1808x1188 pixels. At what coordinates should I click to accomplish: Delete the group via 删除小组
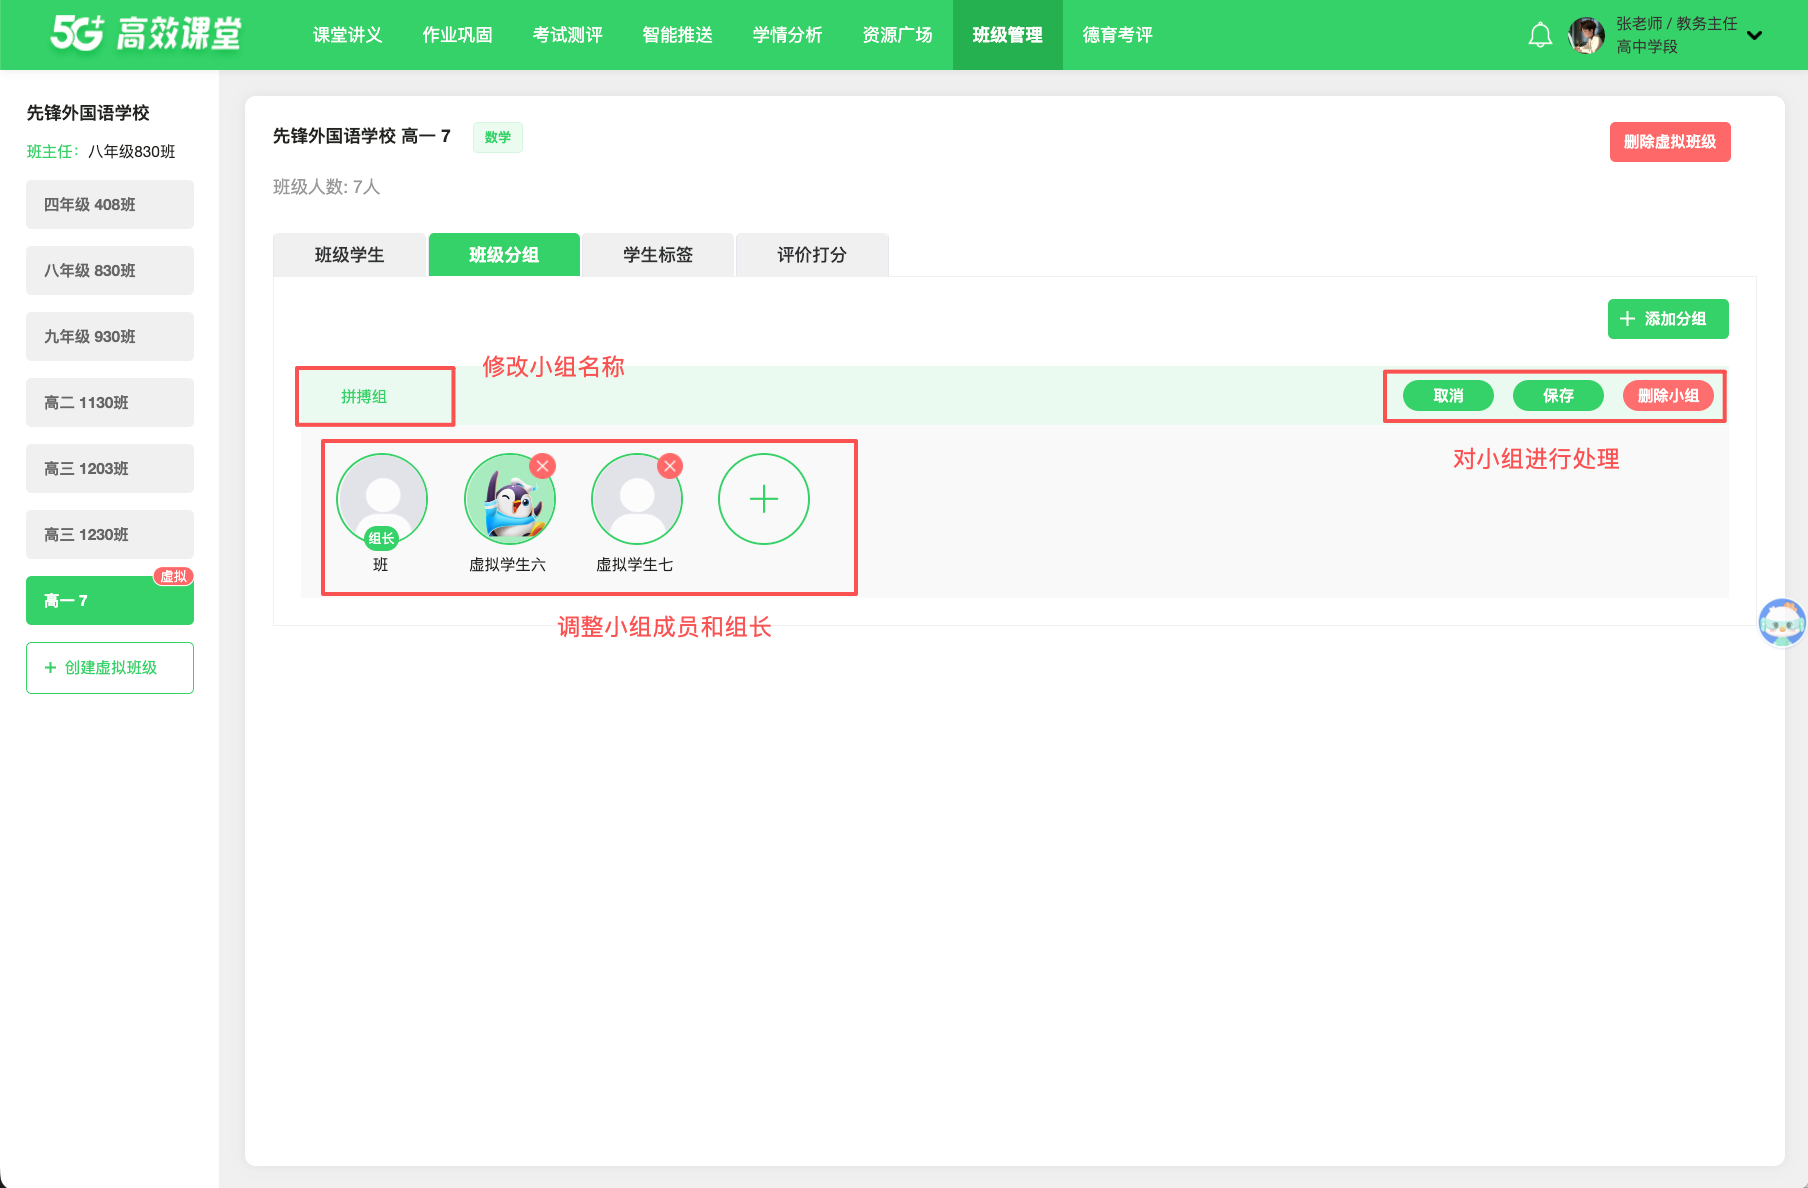click(x=1668, y=396)
